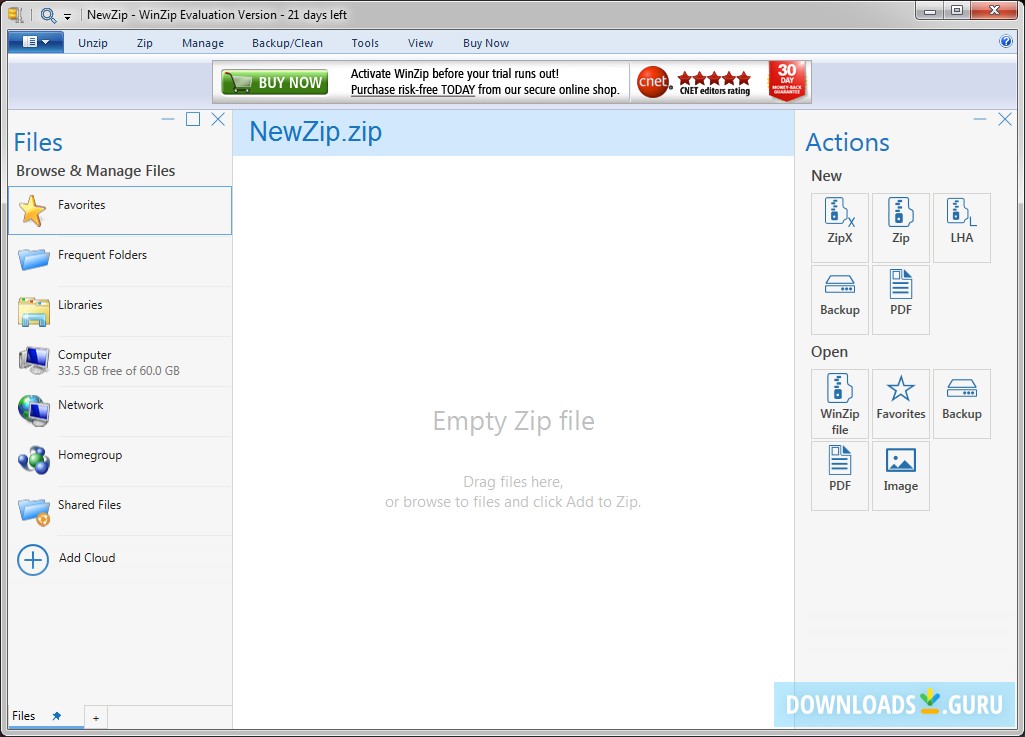Screen dimensions: 1025x737
Task: Open the file menu dropdown button
Action: (x=35, y=42)
